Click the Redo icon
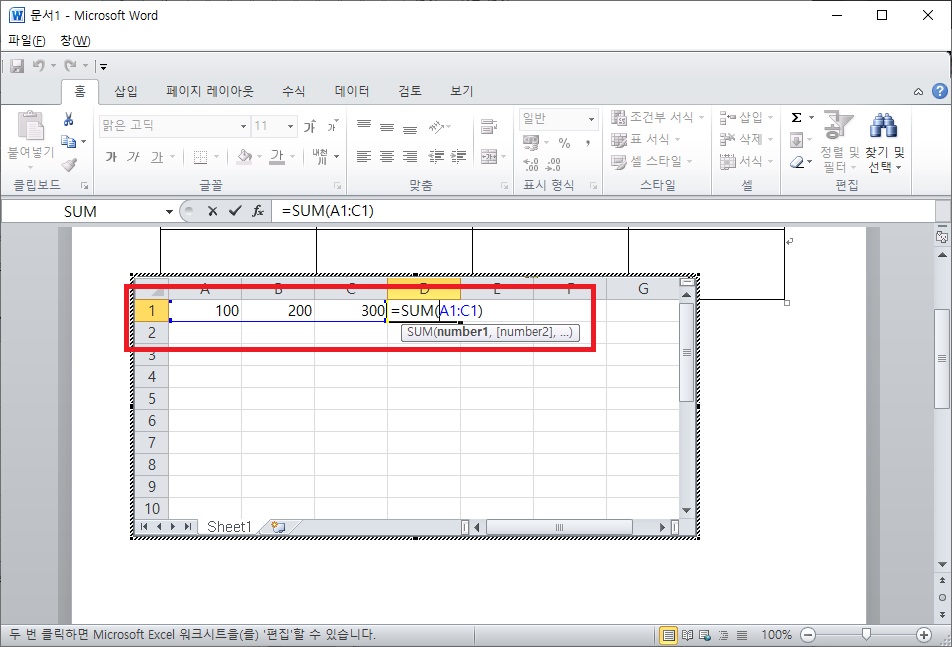This screenshot has height=647, width=952. 70,66
